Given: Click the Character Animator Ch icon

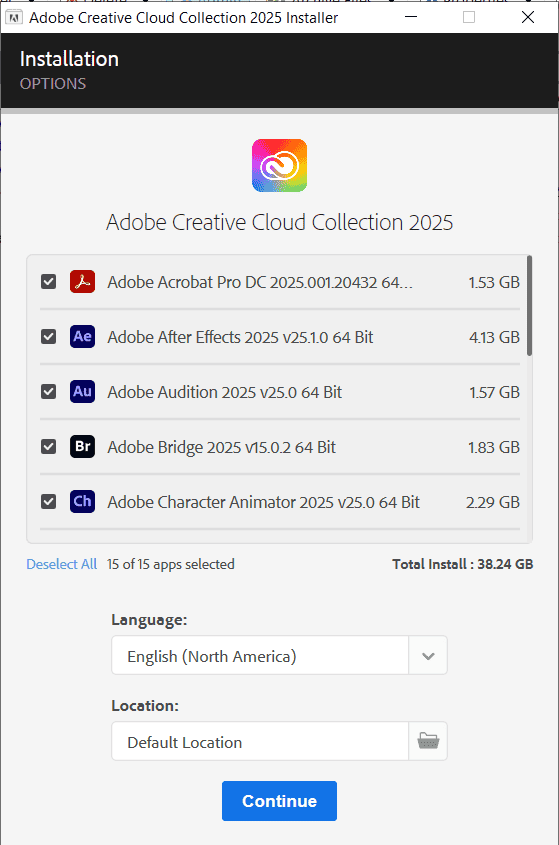Looking at the screenshot, I should coord(82,502).
